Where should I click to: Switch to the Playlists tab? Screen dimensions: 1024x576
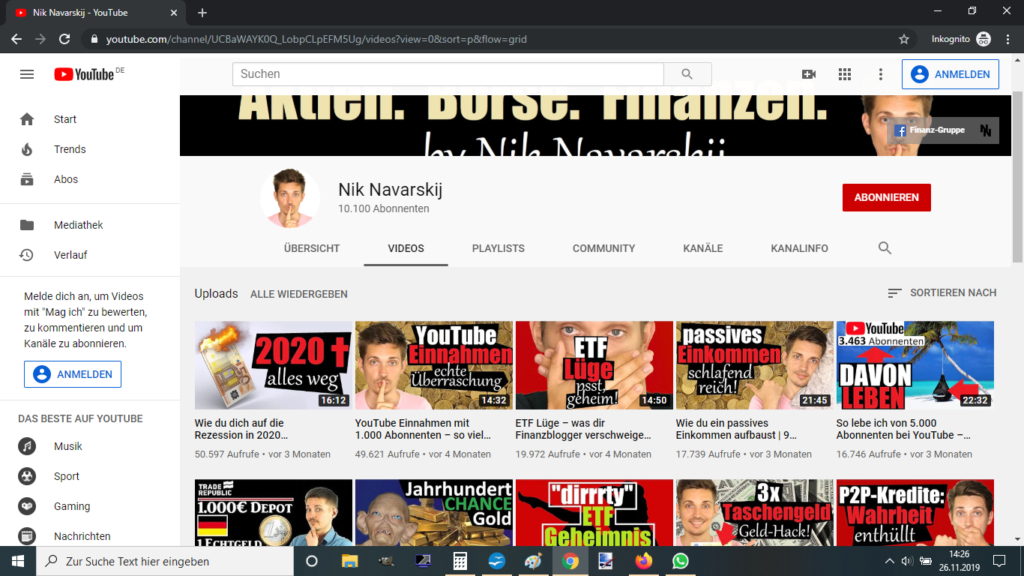click(x=498, y=249)
